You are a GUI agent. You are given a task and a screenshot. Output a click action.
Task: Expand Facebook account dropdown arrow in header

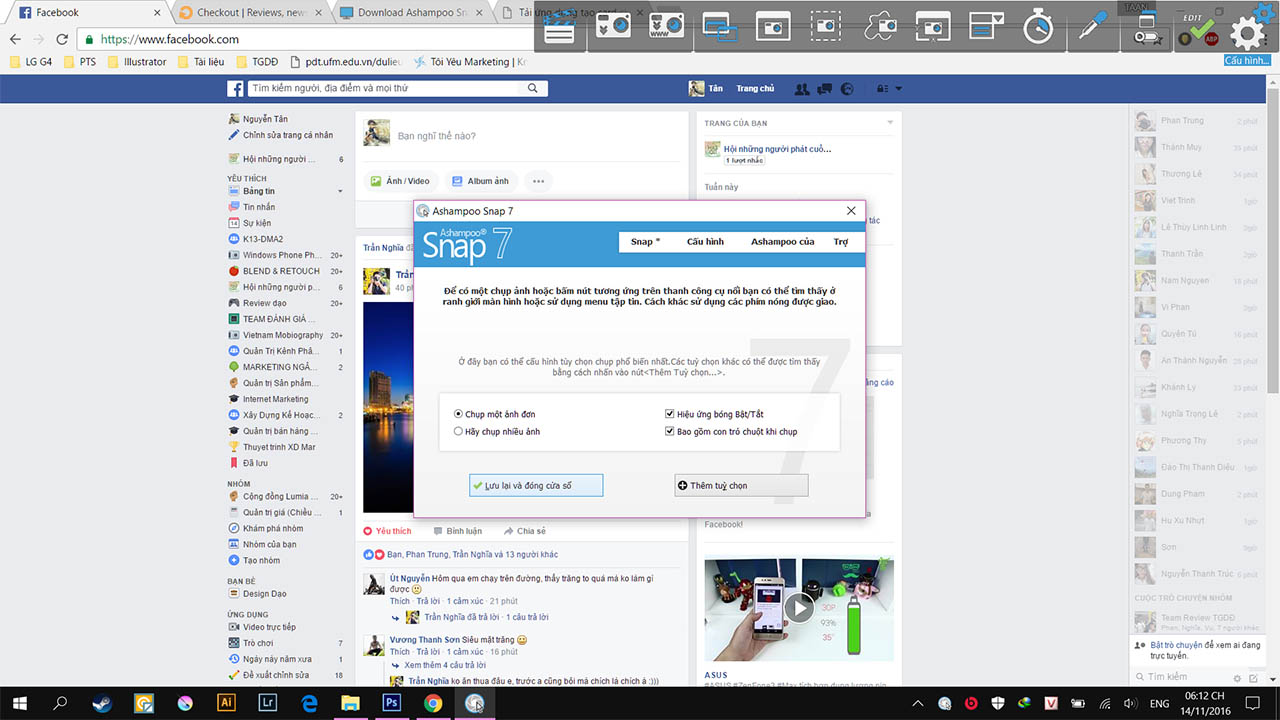click(898, 89)
